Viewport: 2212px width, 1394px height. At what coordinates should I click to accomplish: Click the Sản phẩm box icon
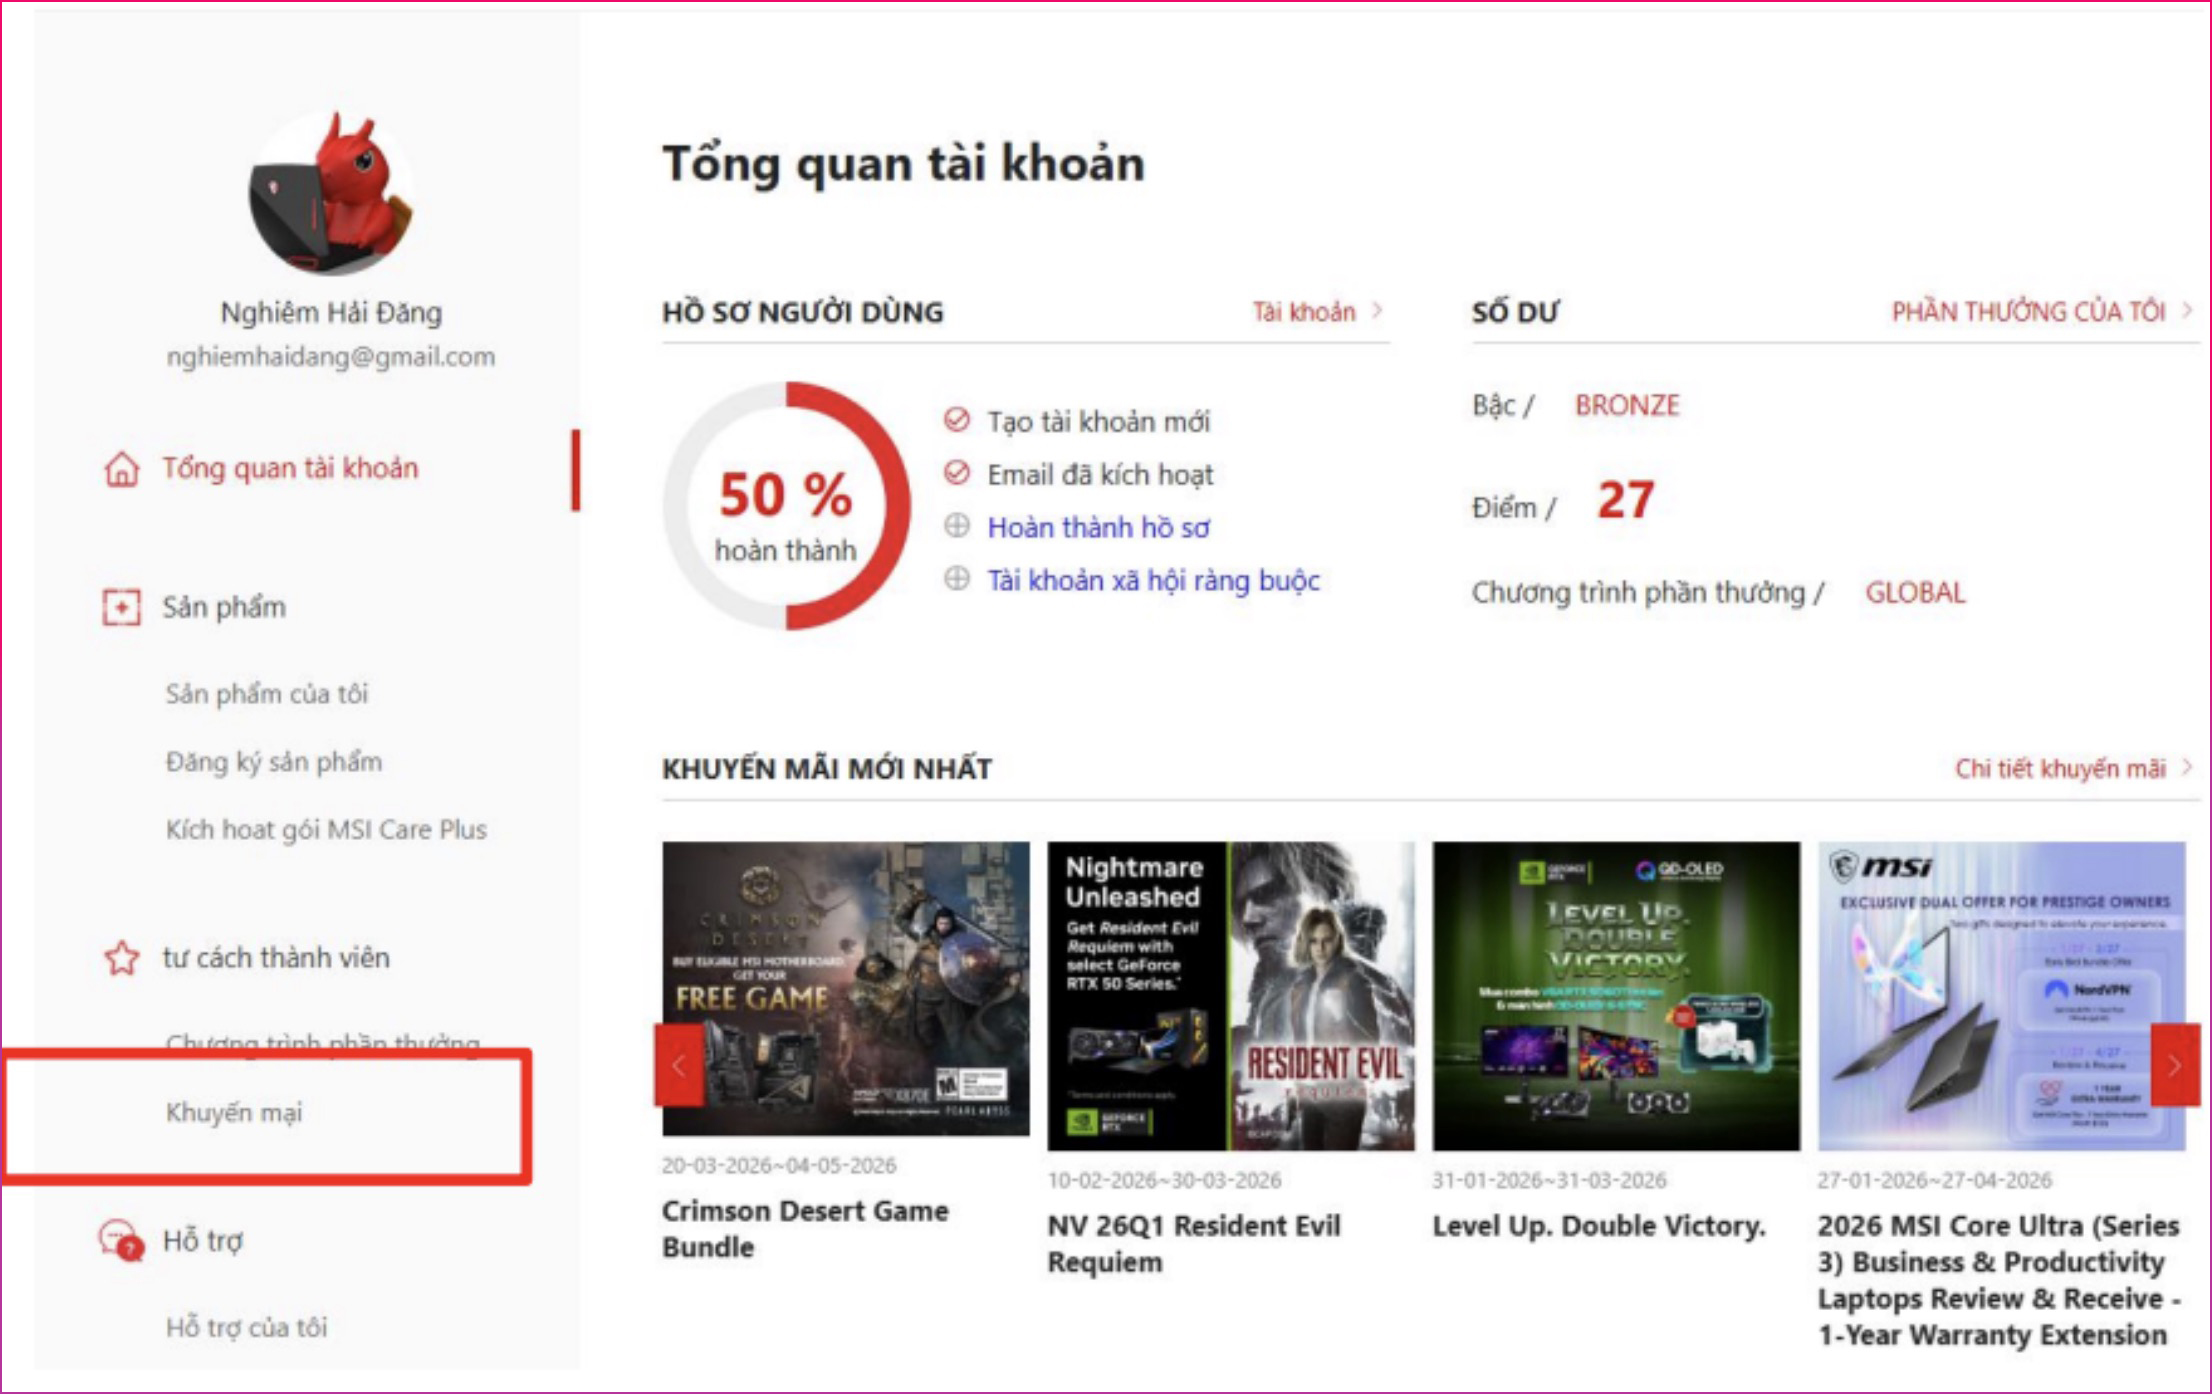pyautogui.click(x=121, y=607)
